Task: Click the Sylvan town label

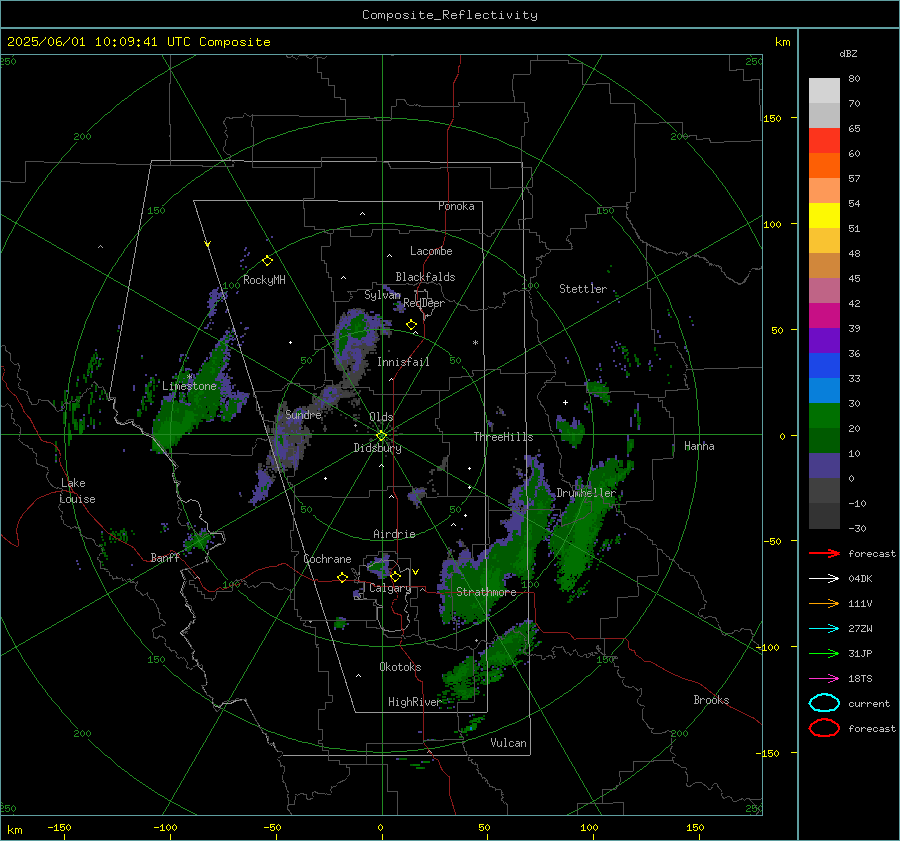Action: pyautogui.click(x=382, y=295)
